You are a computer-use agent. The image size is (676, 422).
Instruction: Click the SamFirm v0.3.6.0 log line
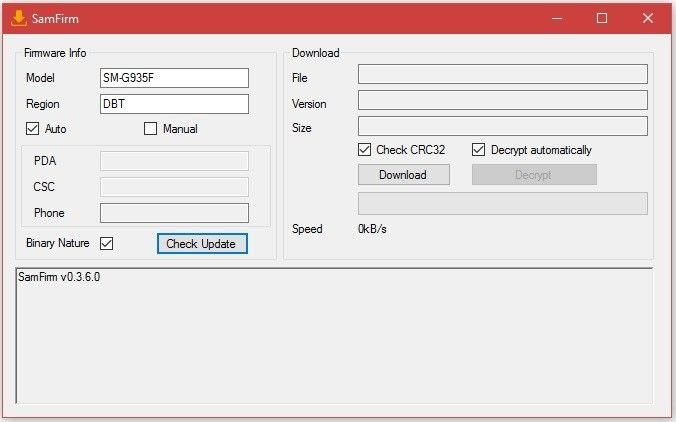(59, 277)
